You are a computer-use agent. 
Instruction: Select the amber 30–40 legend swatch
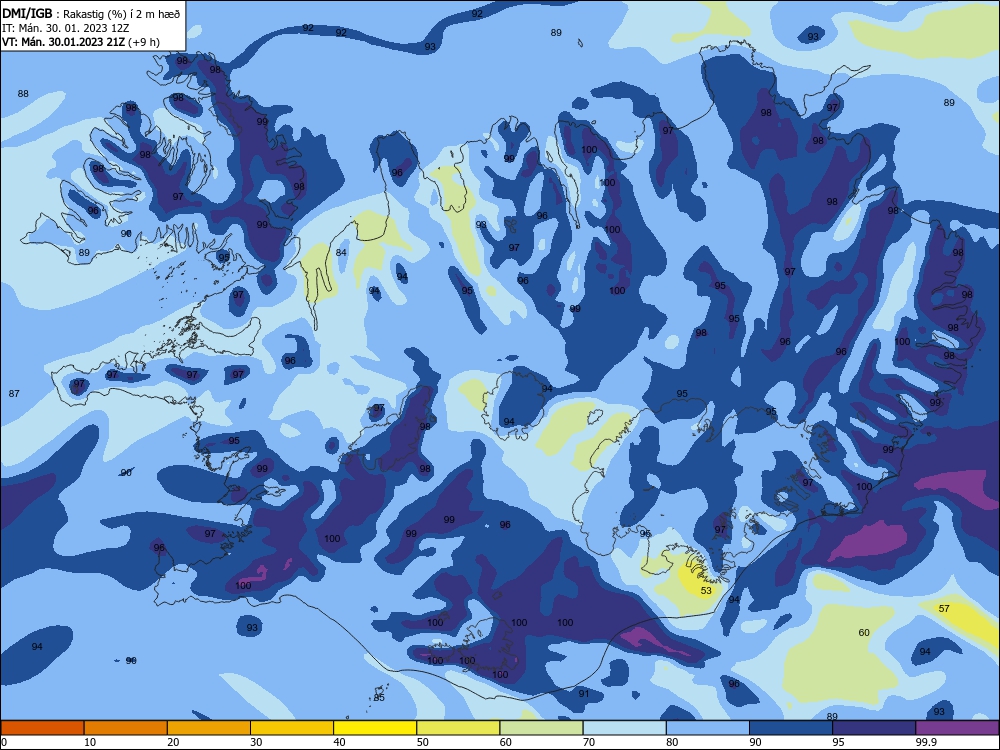tap(292, 728)
